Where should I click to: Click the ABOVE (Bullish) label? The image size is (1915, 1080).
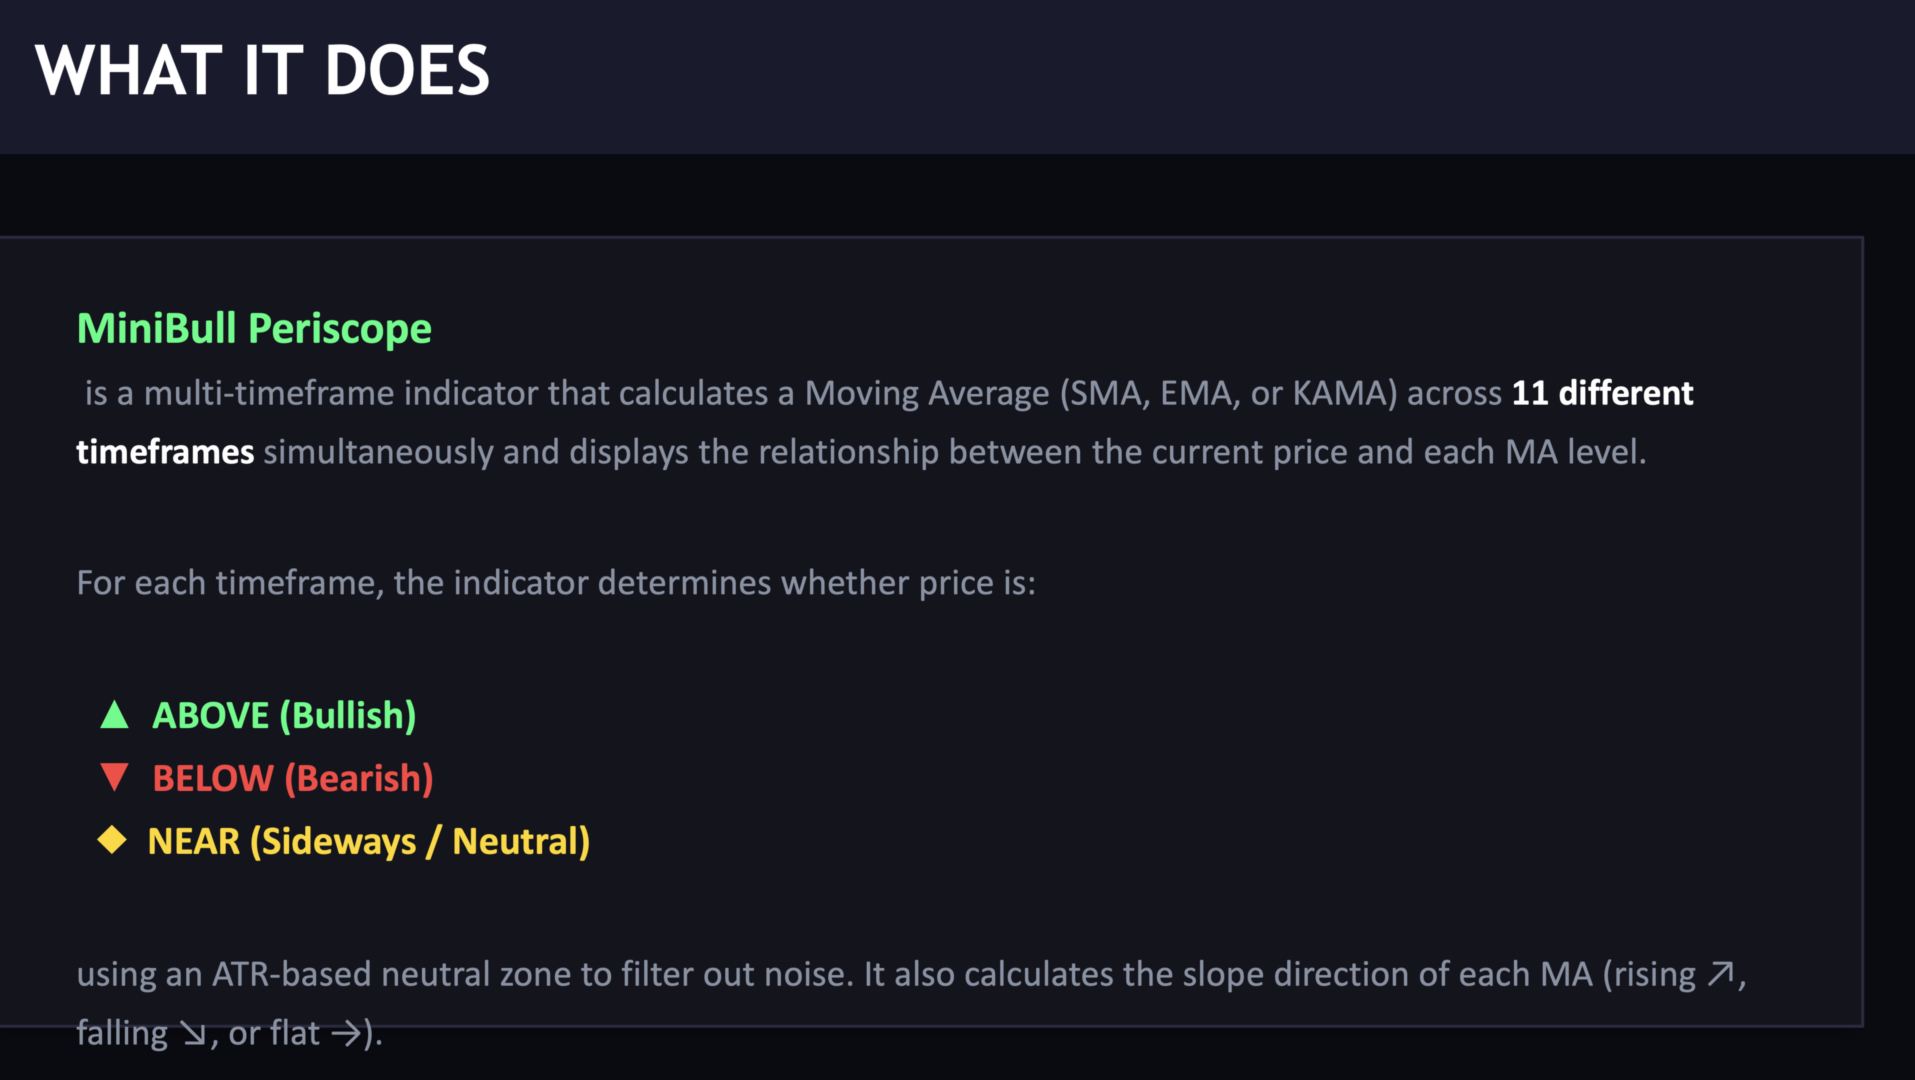tap(284, 716)
